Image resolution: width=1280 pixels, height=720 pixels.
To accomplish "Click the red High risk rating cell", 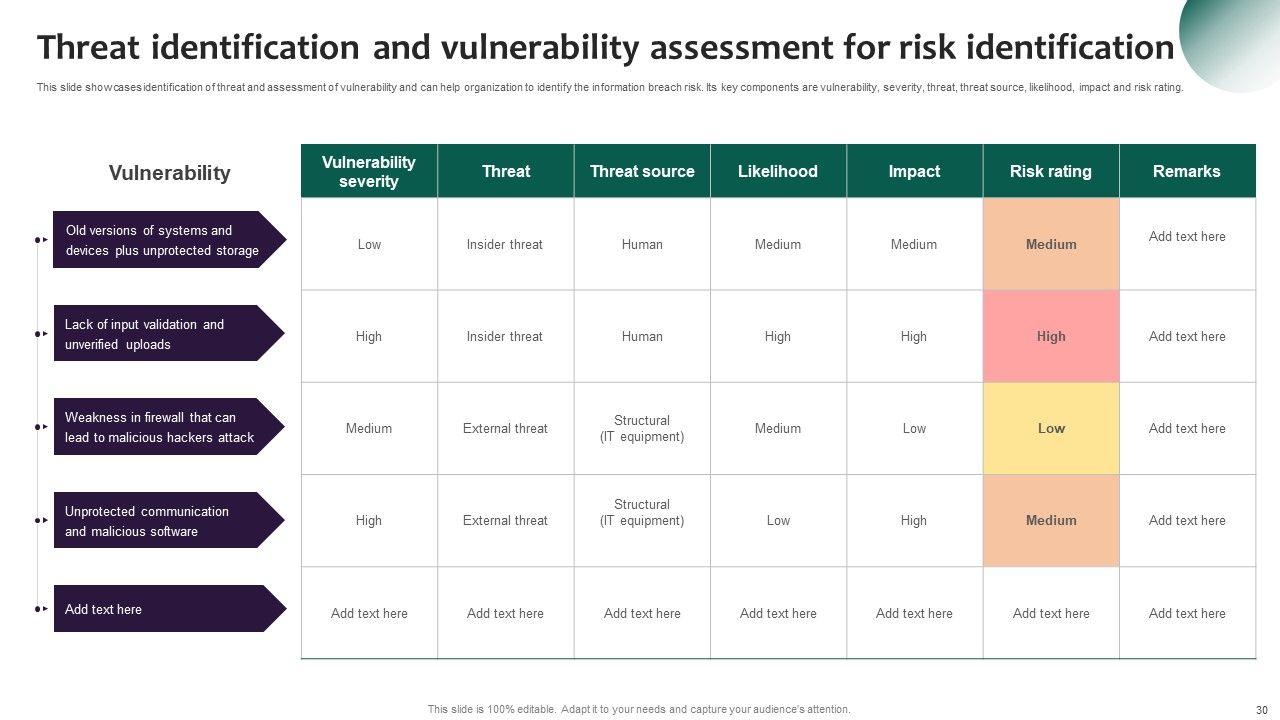I will pyautogui.click(x=1051, y=337).
